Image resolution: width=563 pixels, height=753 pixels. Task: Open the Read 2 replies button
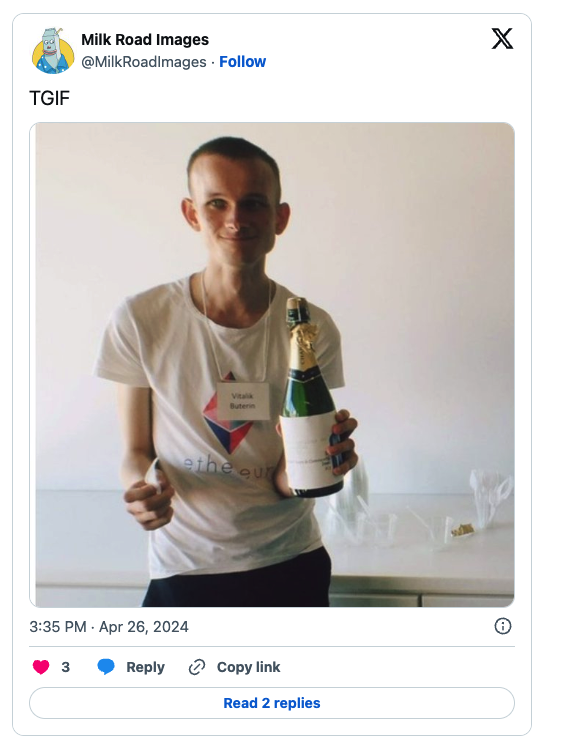pos(272,703)
